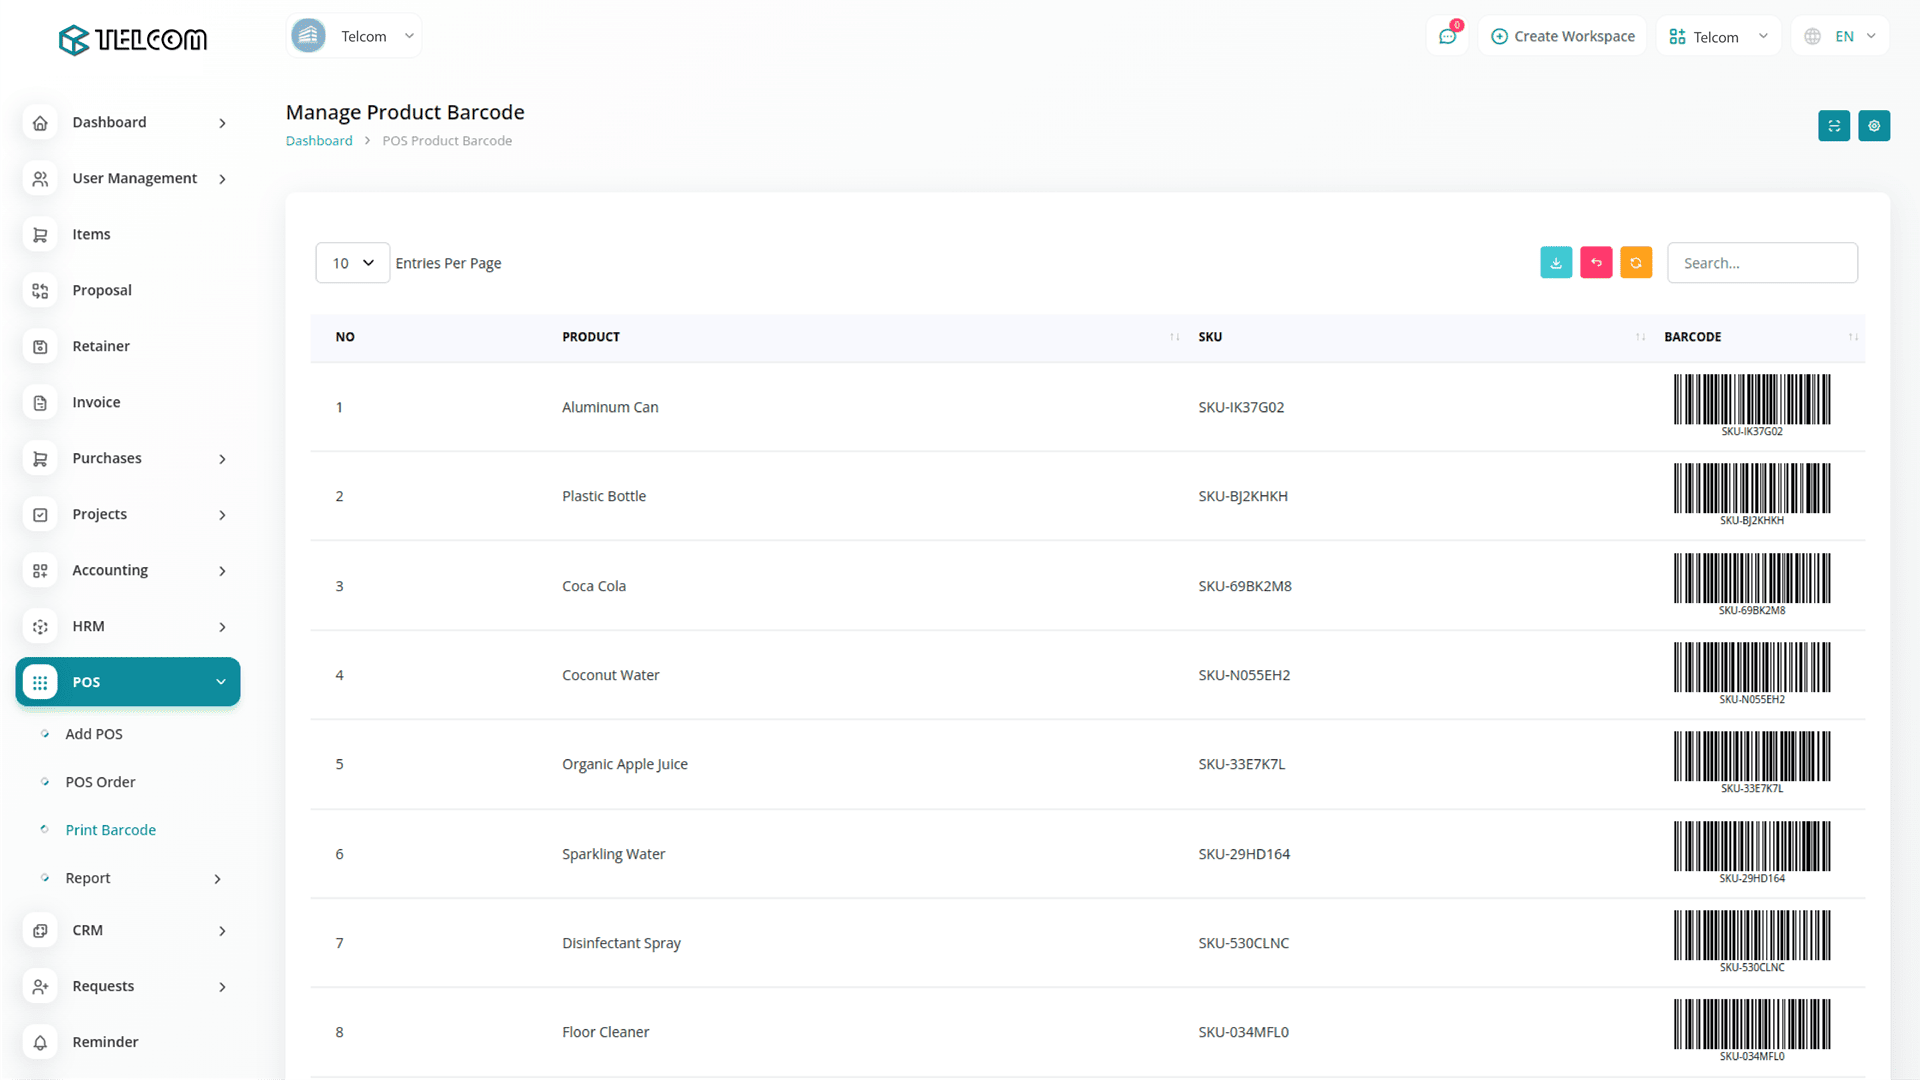Go to Dashboard breadcrumb link
The width and height of the screenshot is (1920, 1080).
click(x=319, y=141)
